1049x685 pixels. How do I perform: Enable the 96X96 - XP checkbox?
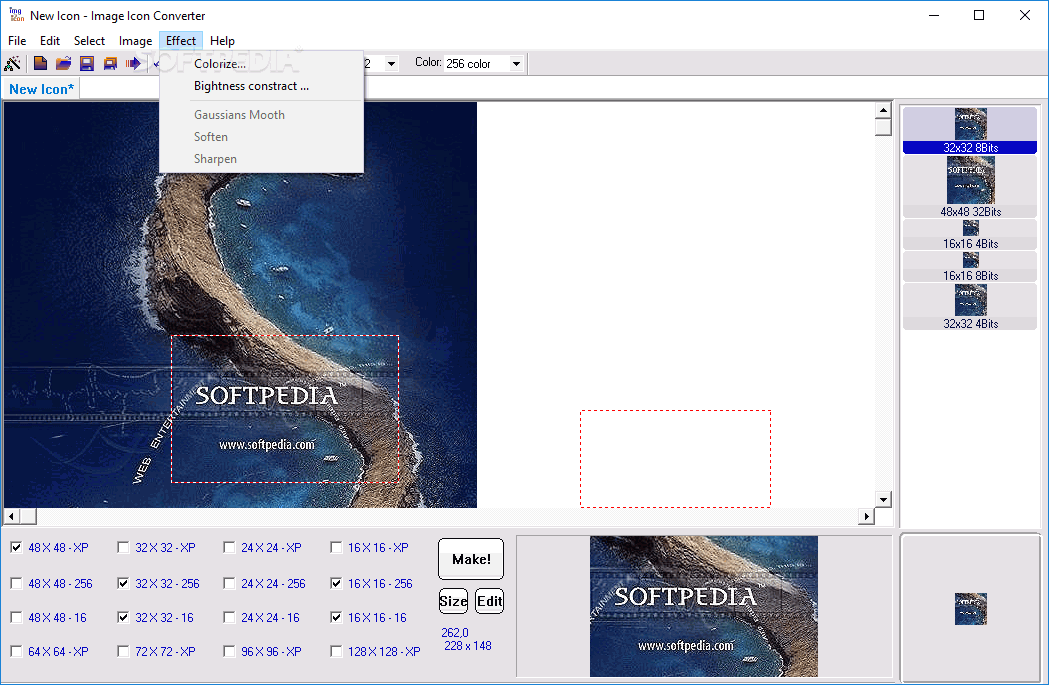coord(229,652)
